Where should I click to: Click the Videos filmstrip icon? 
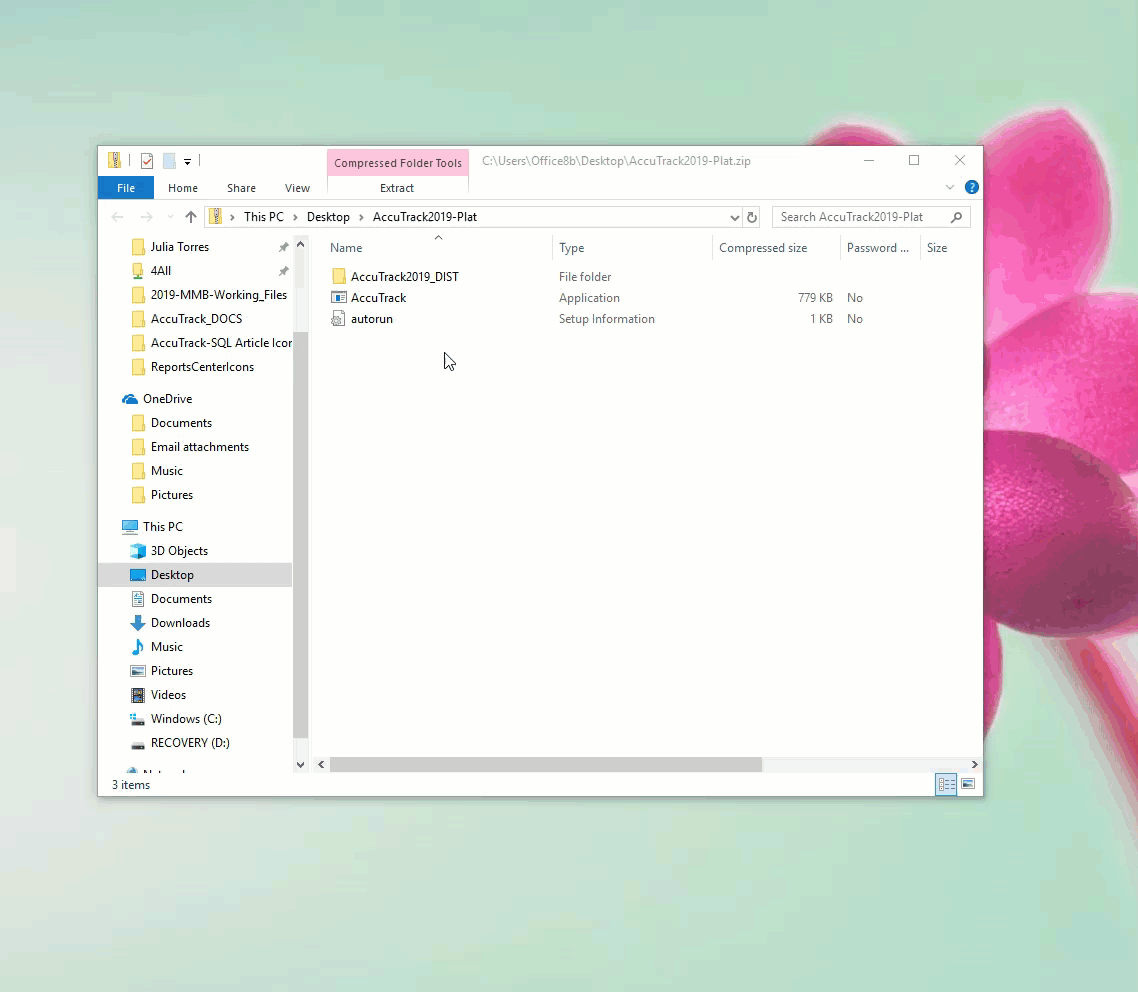coord(137,694)
